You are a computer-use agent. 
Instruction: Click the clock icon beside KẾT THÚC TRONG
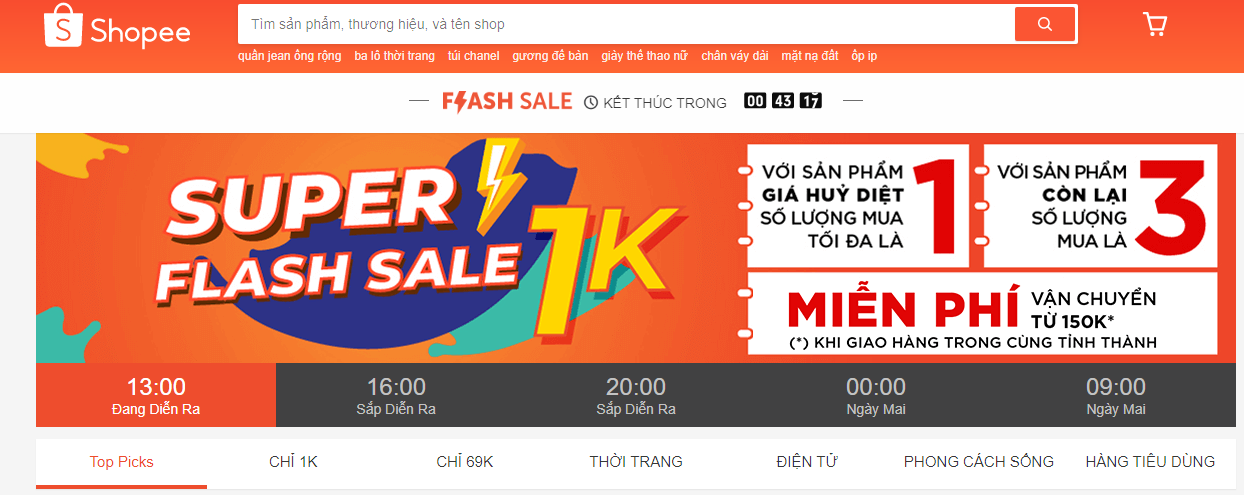(x=591, y=102)
